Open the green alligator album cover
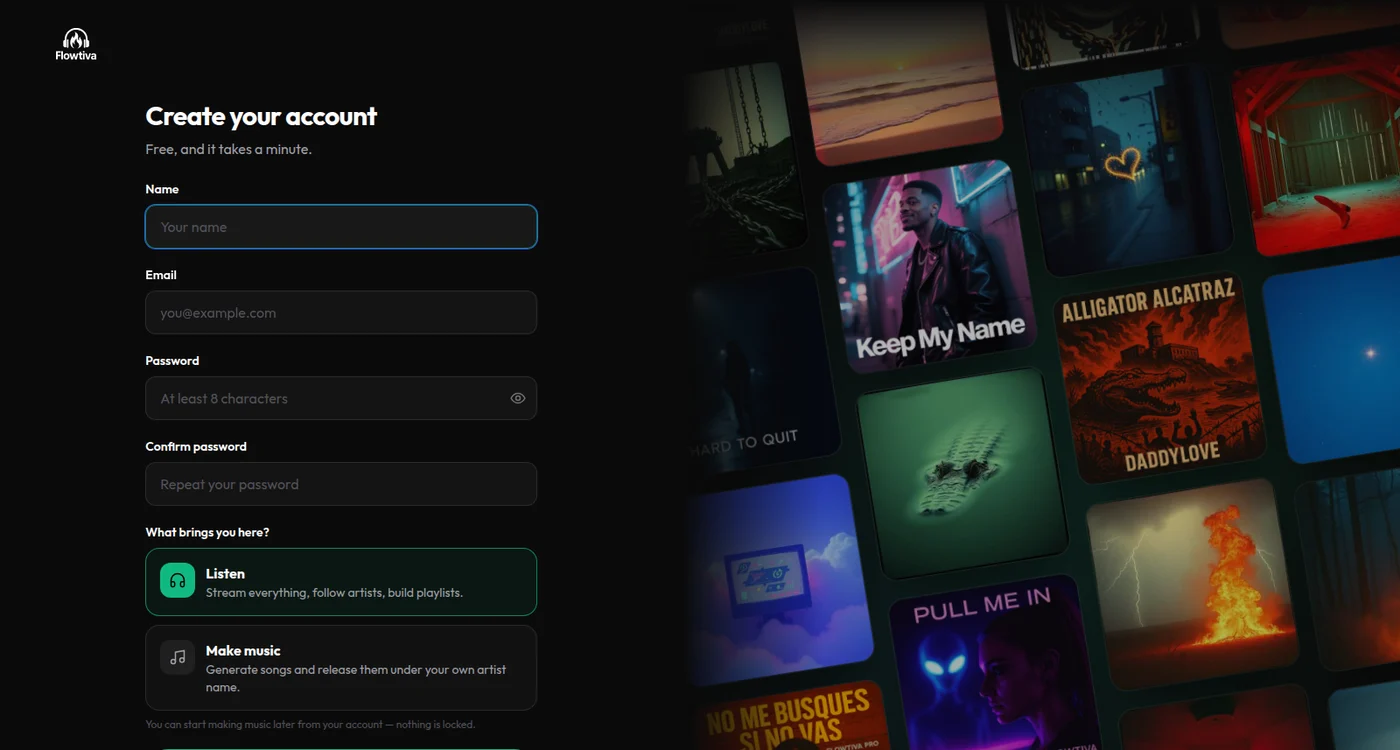The width and height of the screenshot is (1400, 750). tap(962, 473)
